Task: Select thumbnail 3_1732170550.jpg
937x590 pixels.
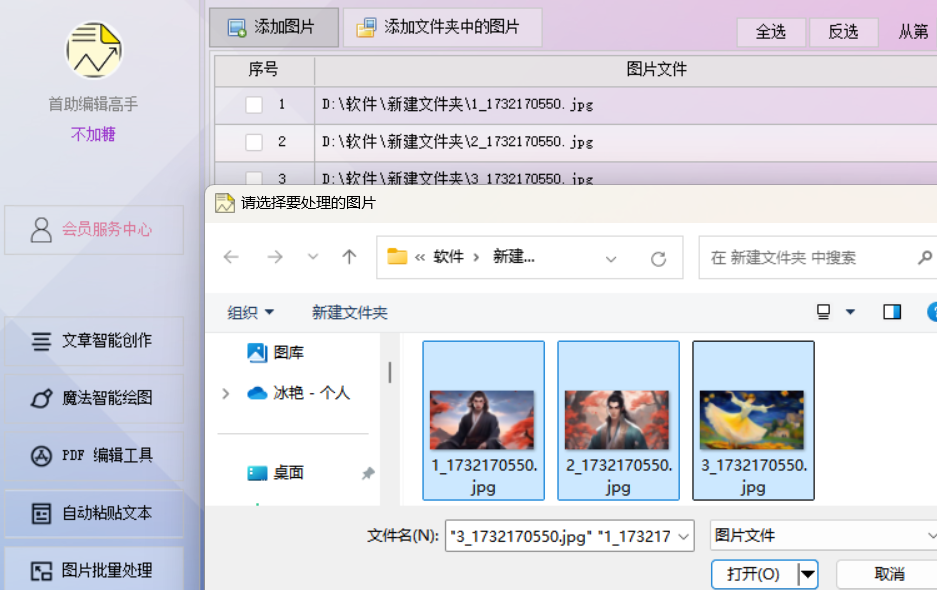Action: coord(754,420)
